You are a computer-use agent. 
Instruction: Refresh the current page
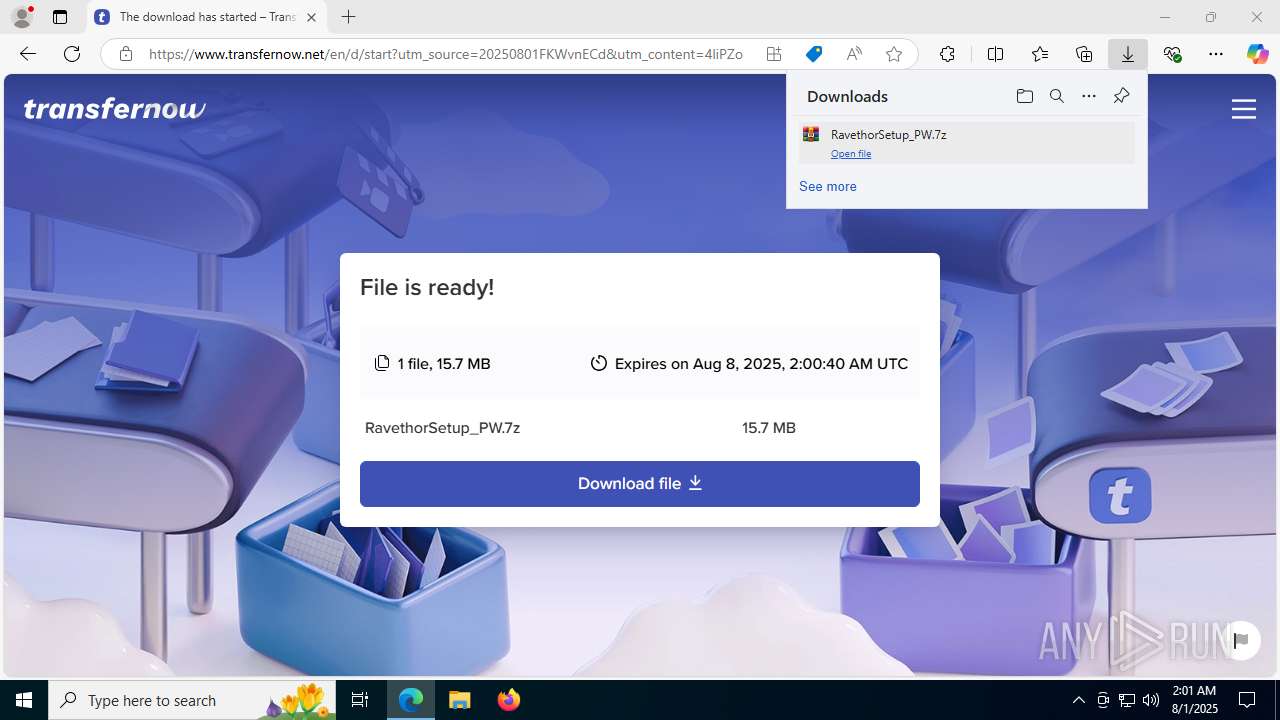pyautogui.click(x=72, y=54)
